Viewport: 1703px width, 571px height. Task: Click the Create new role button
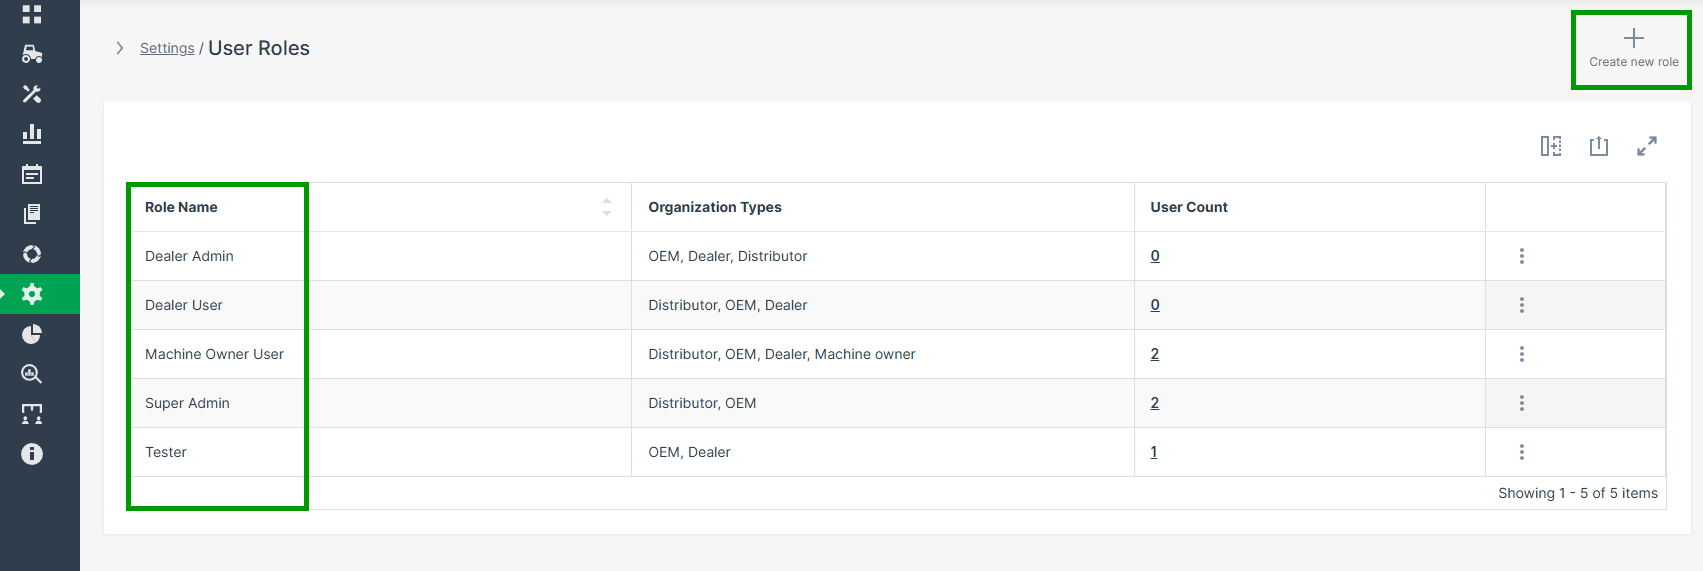(x=1633, y=49)
